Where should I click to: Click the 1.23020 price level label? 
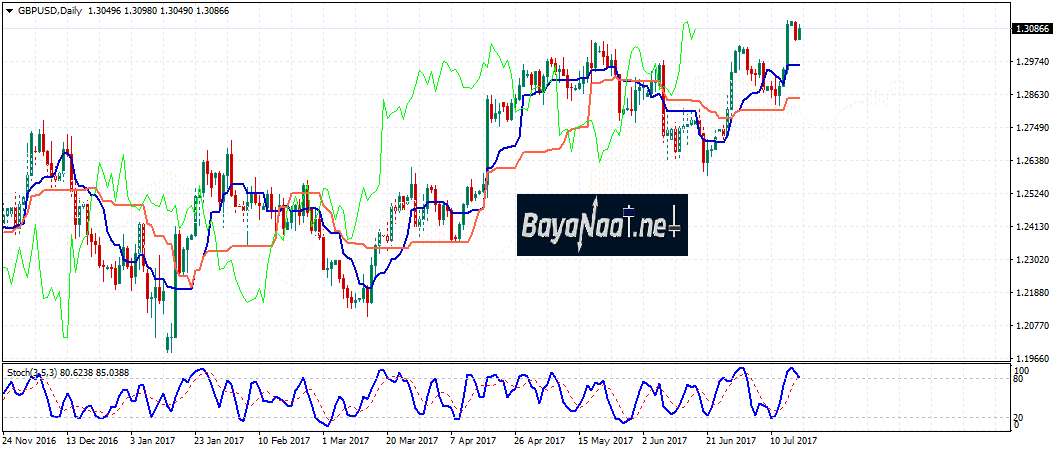point(1029,260)
